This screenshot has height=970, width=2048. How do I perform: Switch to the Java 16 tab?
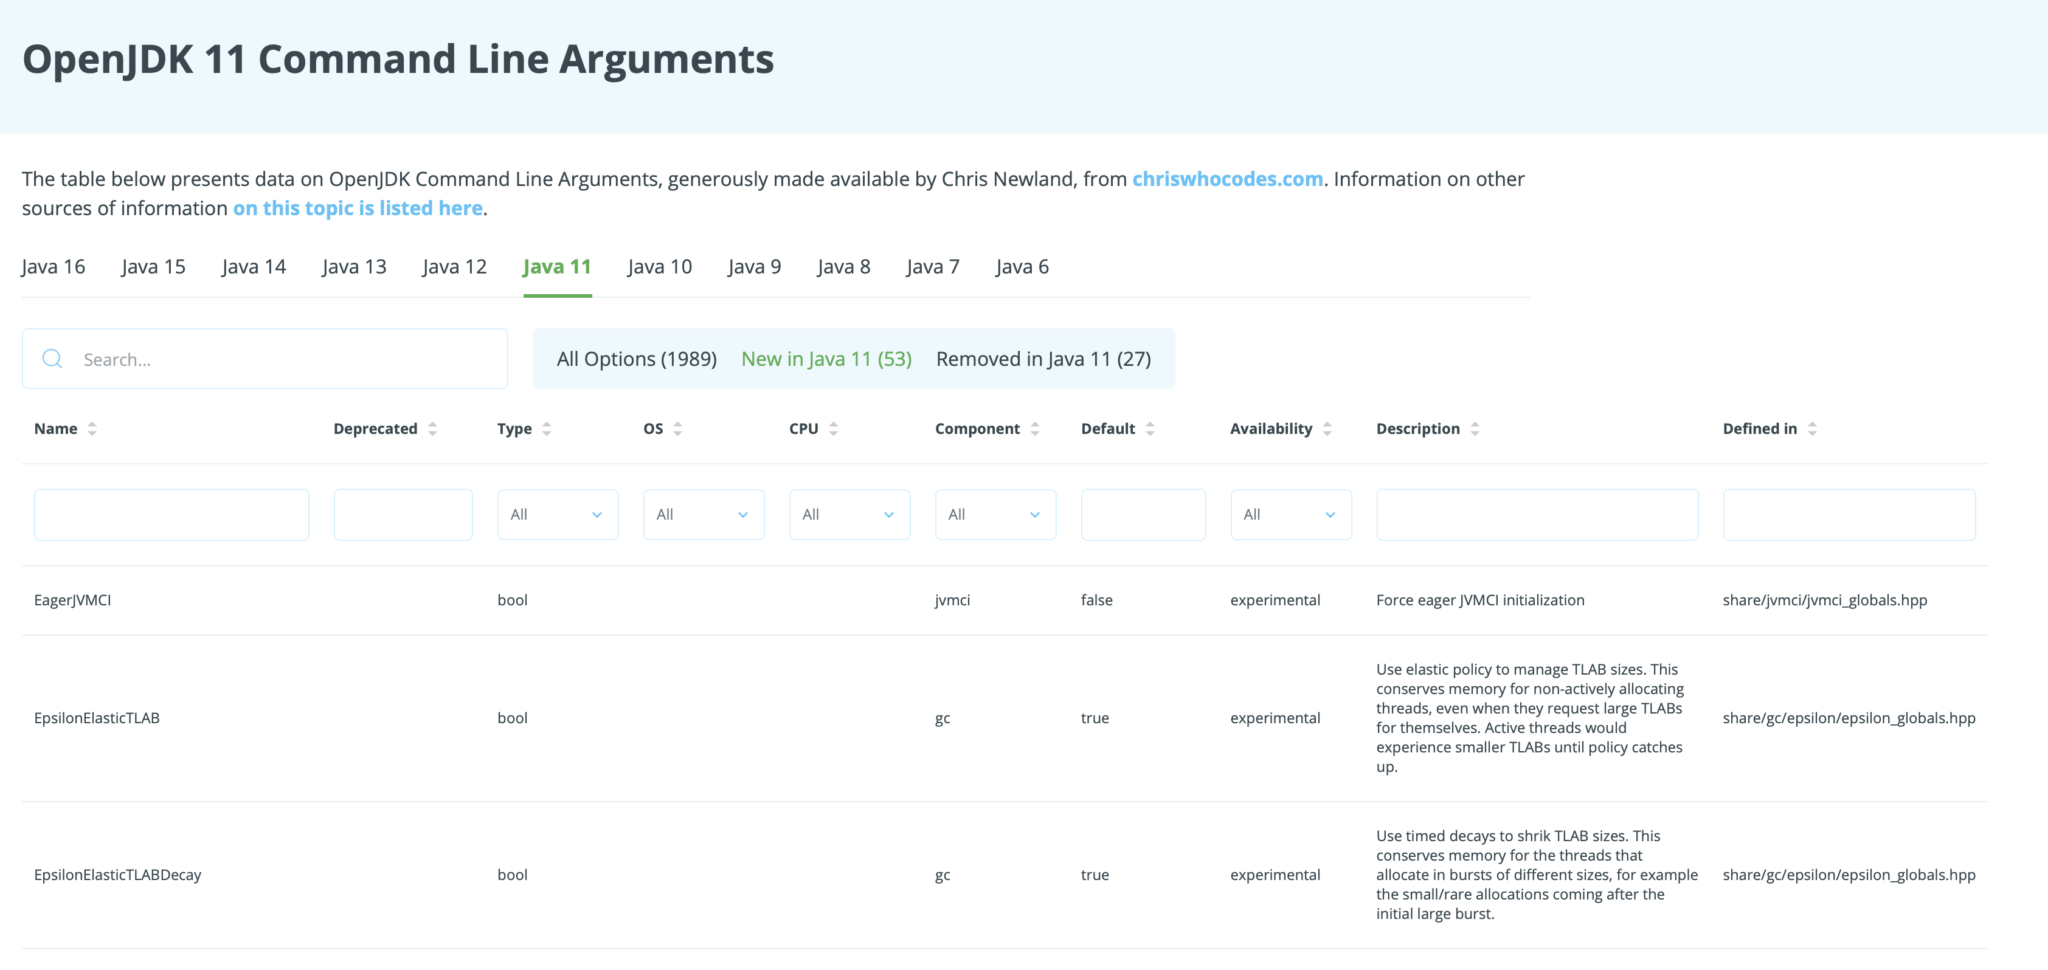point(53,267)
